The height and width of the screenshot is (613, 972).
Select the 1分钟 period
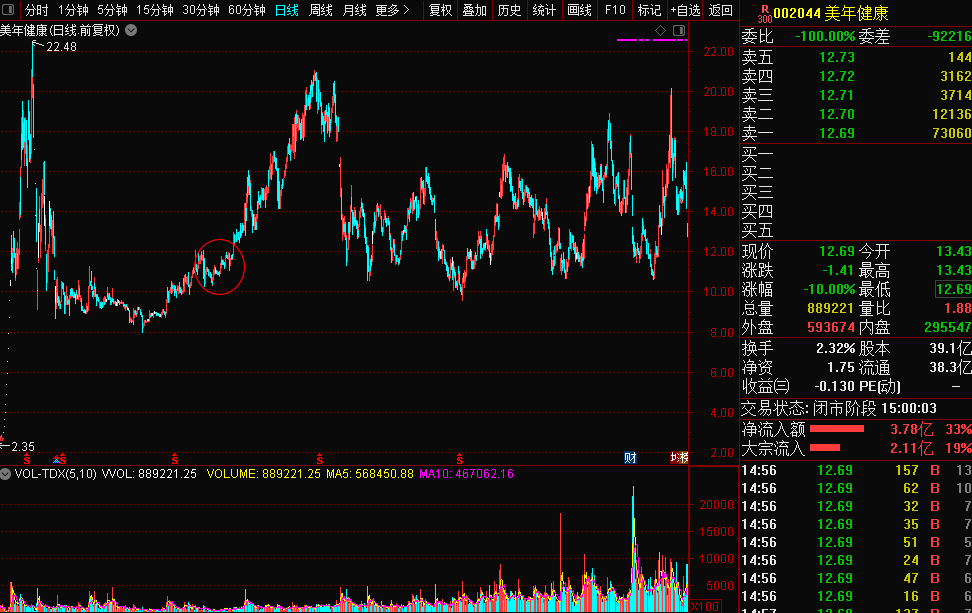(73, 11)
